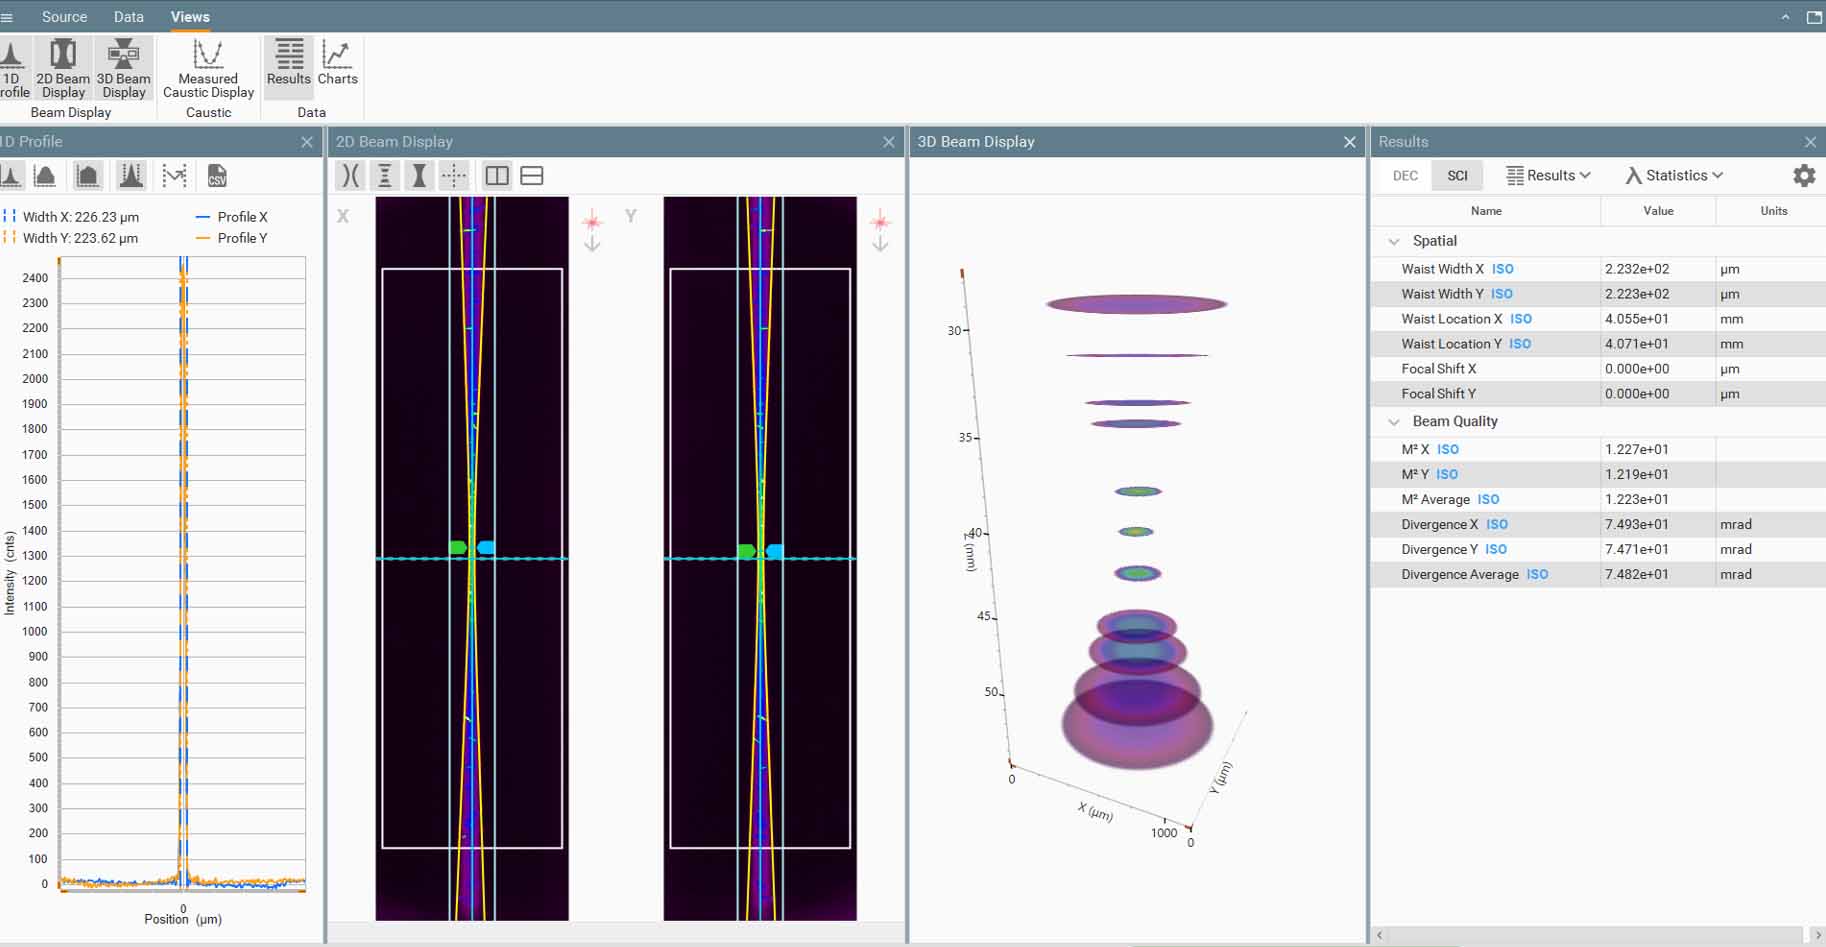The width and height of the screenshot is (1826, 947).
Task: Click the ISO link beside Divergence Average
Action: click(x=1537, y=575)
